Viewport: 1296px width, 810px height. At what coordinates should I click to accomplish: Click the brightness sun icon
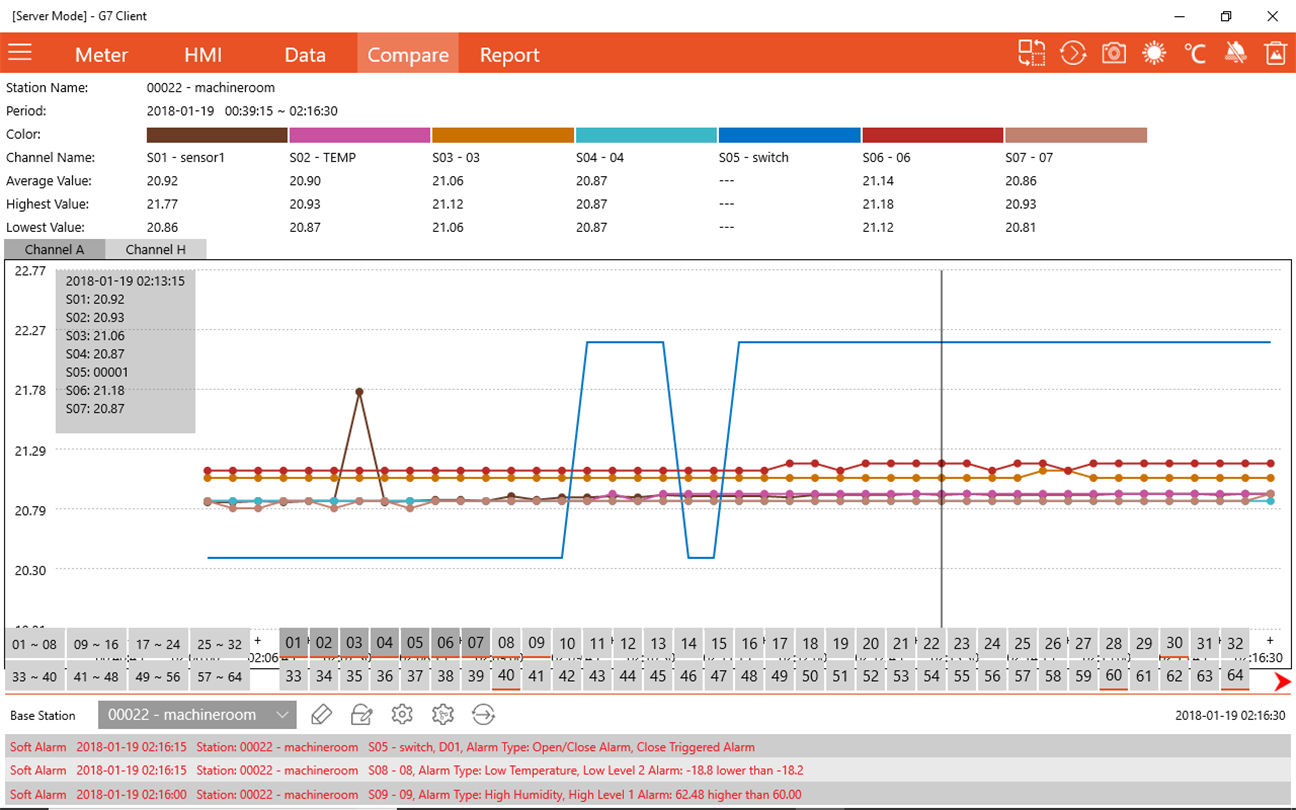coord(1154,54)
